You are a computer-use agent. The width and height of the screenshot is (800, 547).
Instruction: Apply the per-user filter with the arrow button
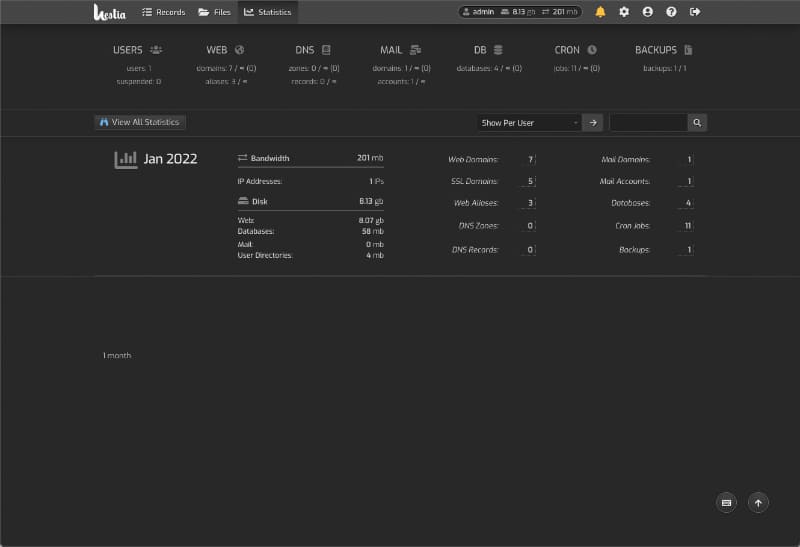pyautogui.click(x=593, y=123)
